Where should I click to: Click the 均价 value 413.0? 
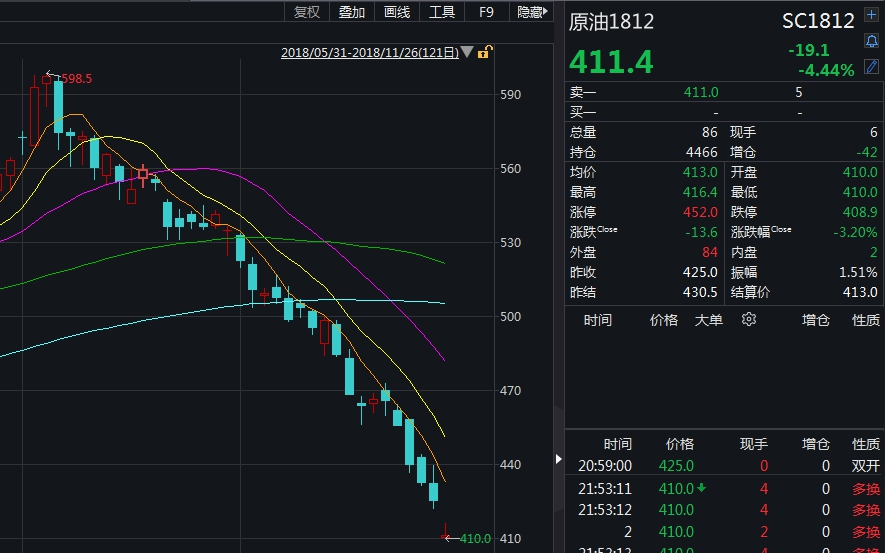700,172
